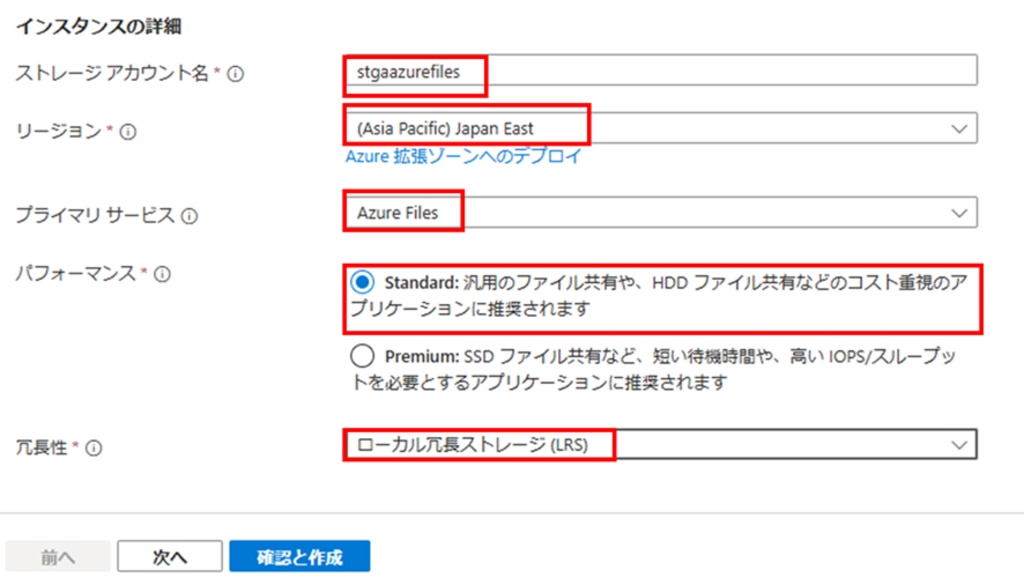
Task: Click the Standard: 汎用のファイル共有 option text
Action: [x=659, y=295]
